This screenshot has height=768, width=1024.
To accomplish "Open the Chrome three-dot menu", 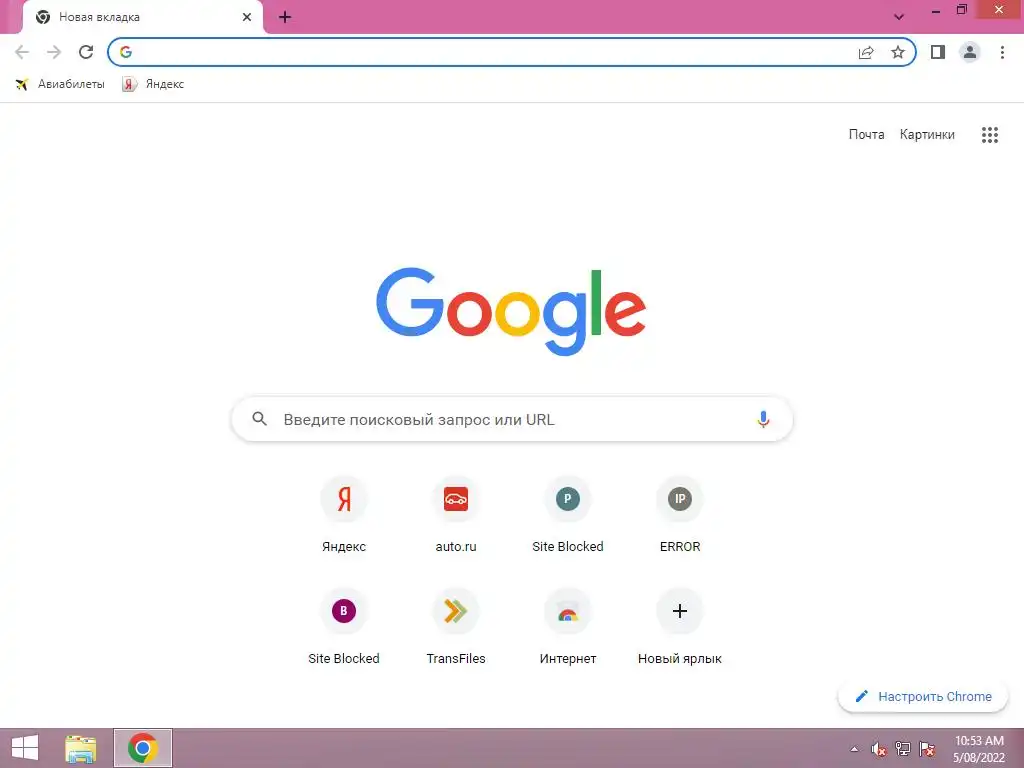I will pos(1002,52).
